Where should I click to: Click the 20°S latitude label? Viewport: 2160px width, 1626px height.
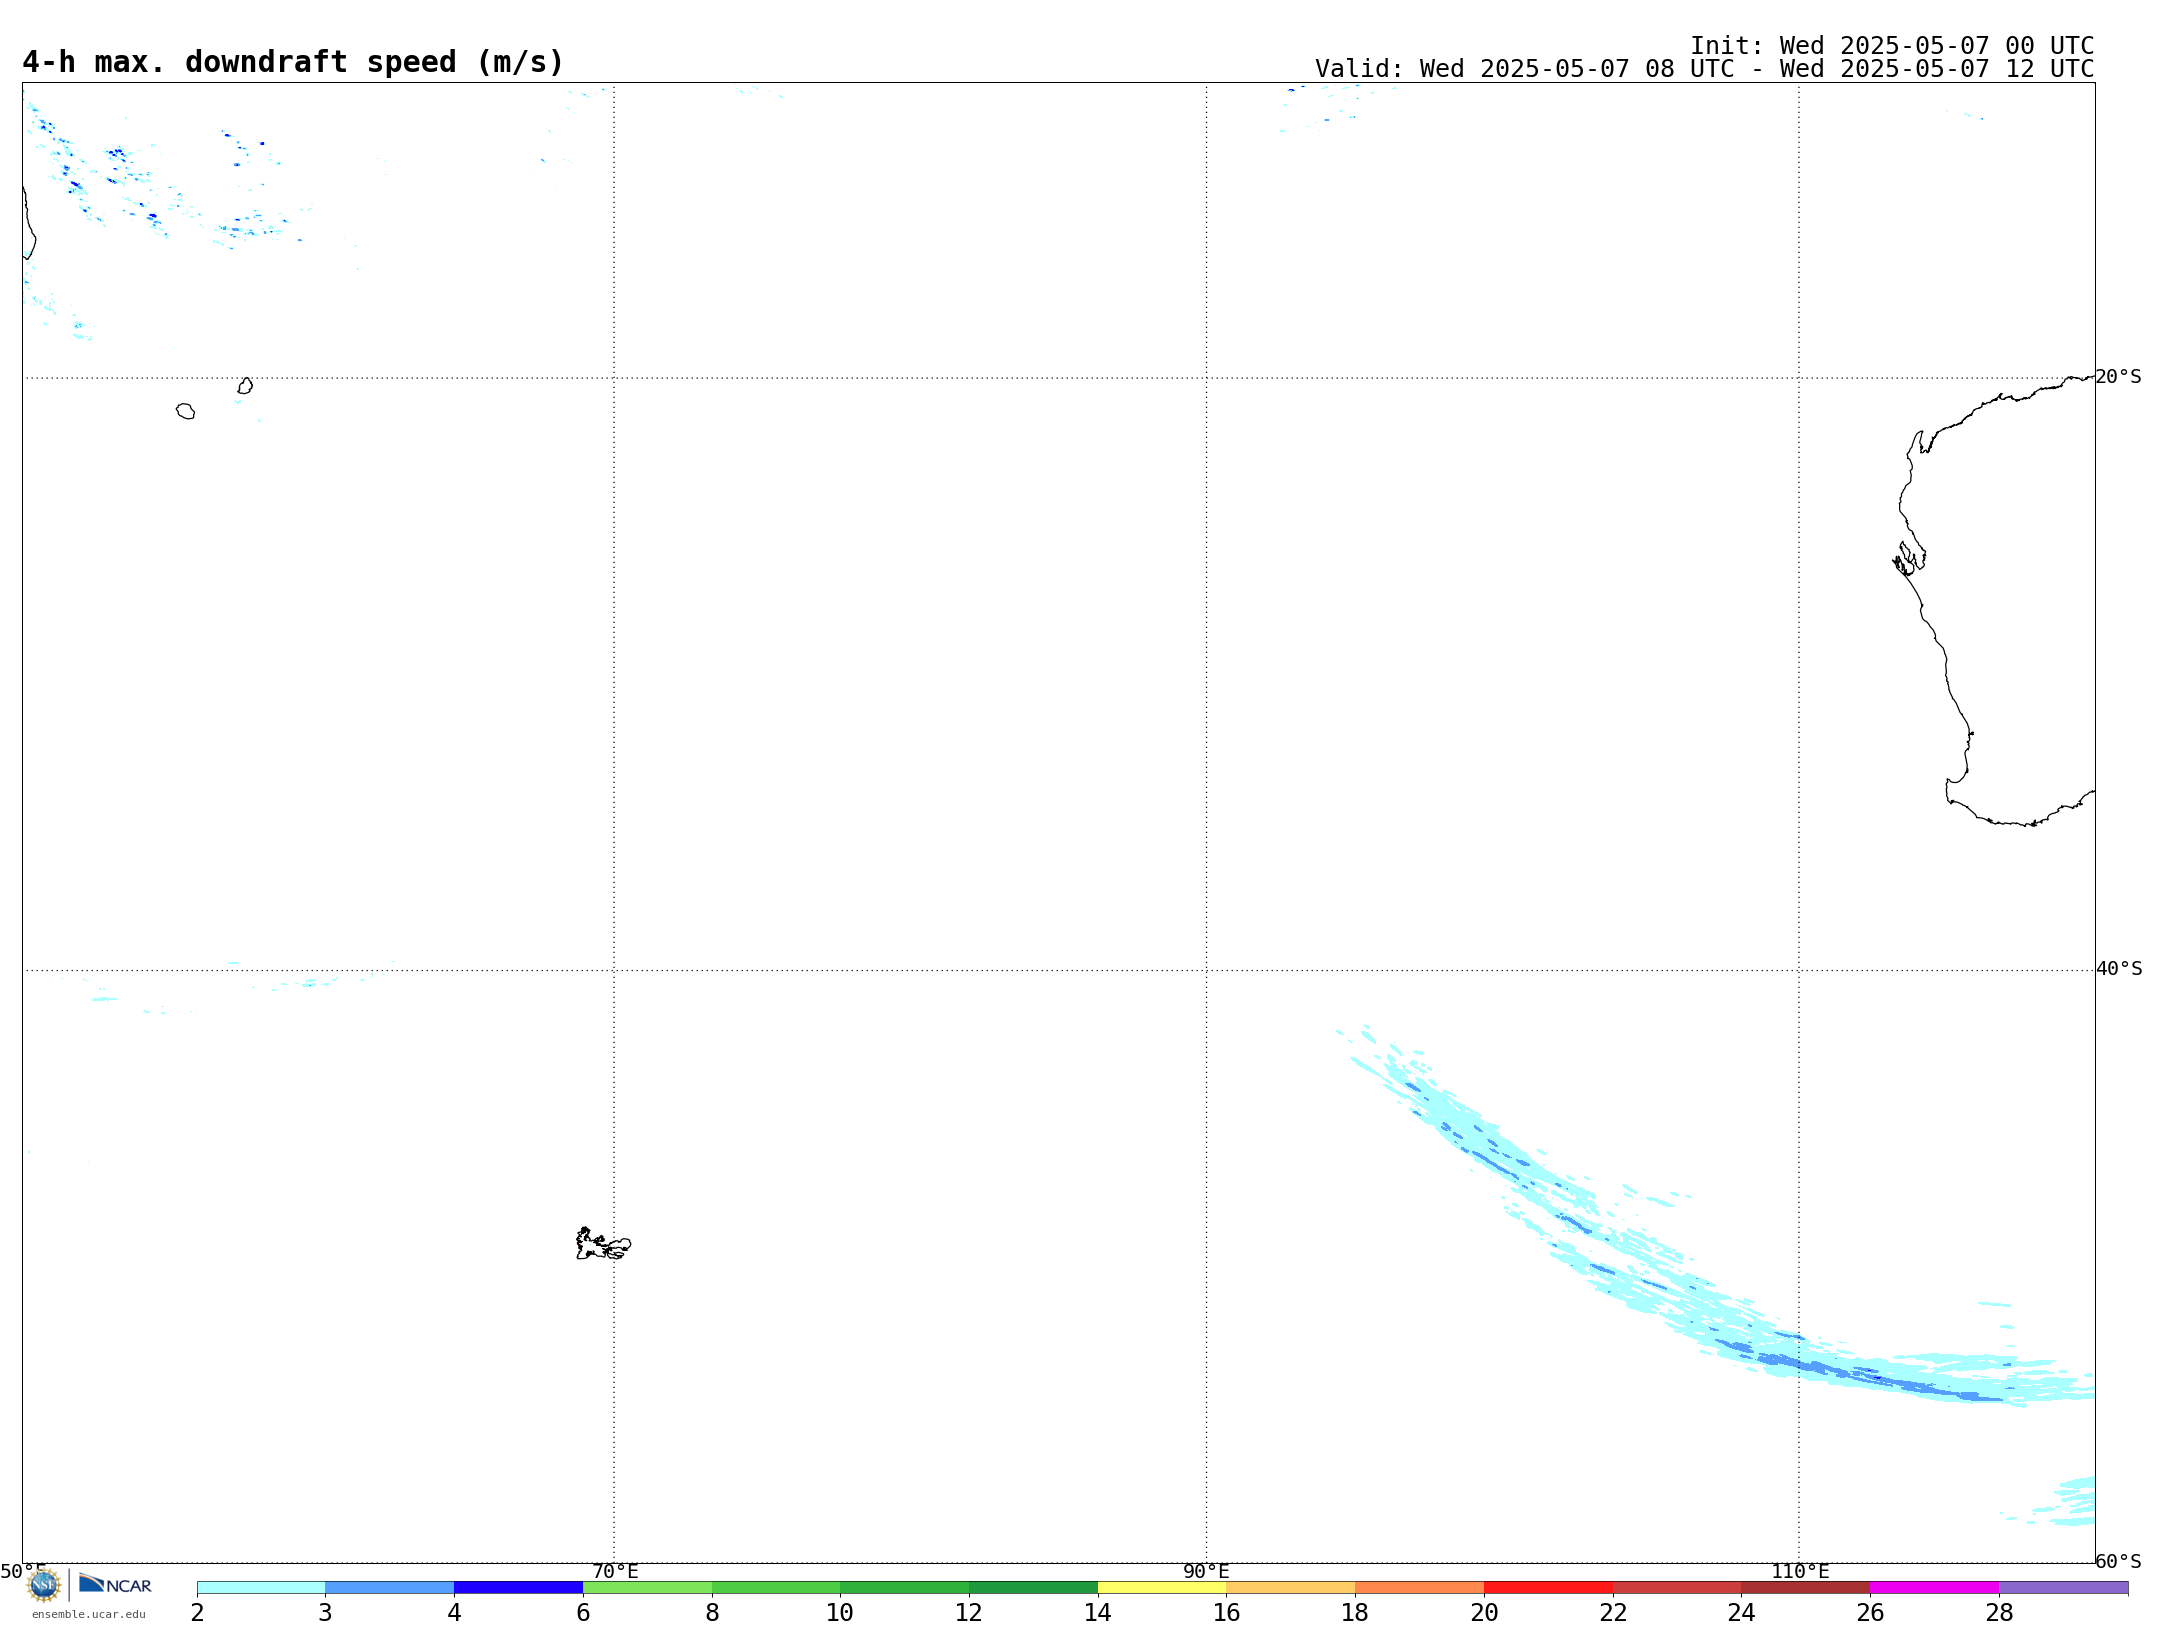2118,377
